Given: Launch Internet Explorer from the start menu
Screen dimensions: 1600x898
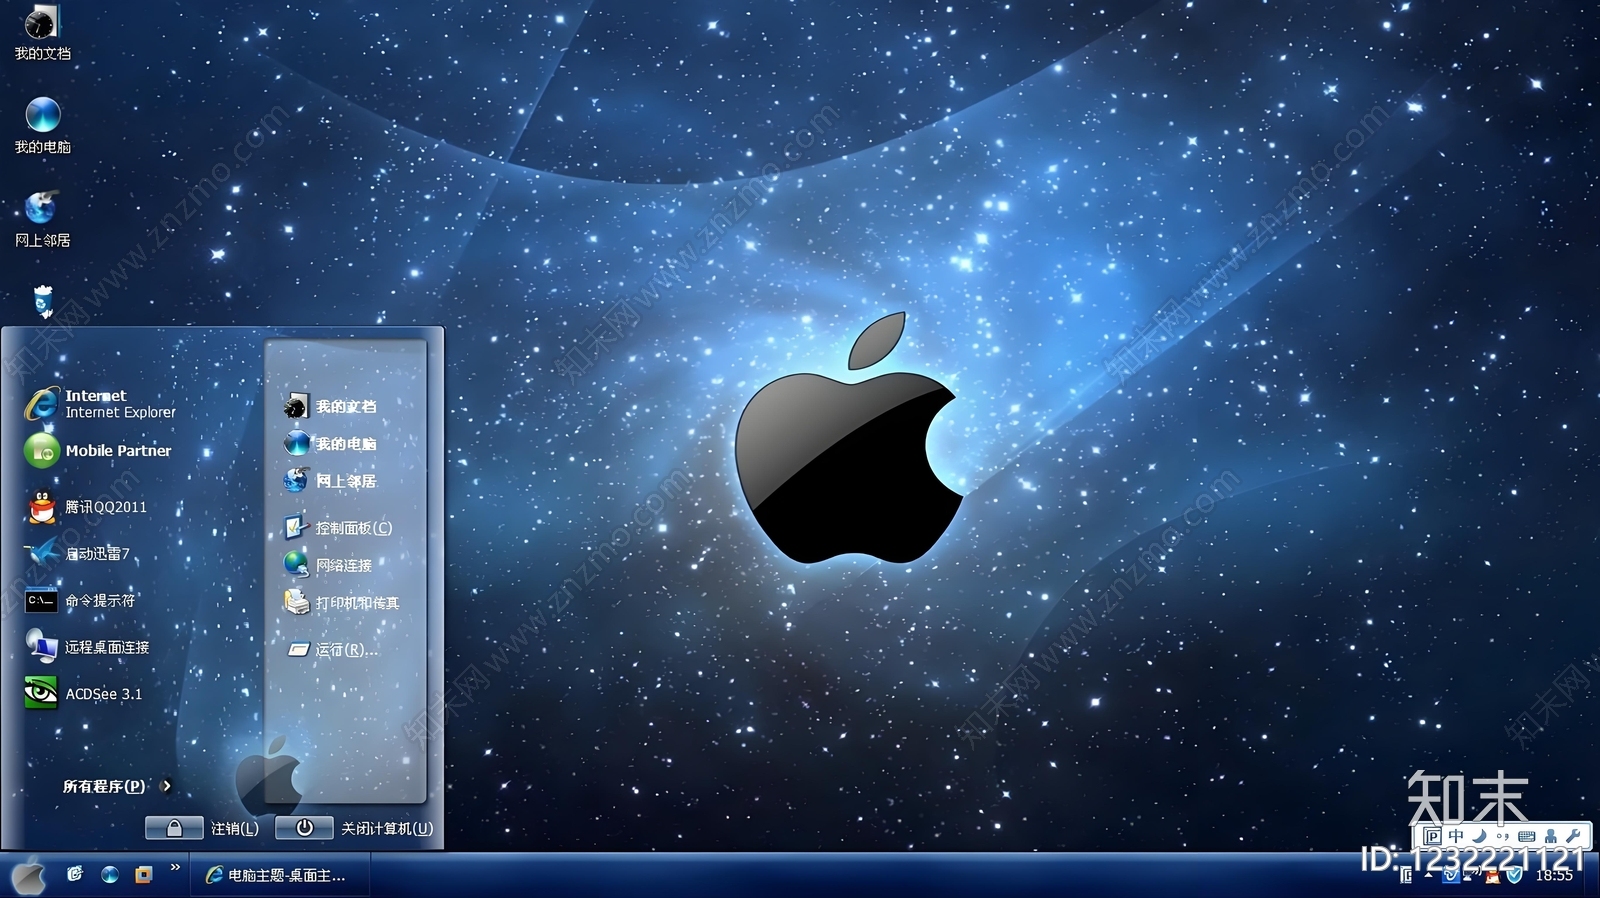Looking at the screenshot, I should (100, 403).
